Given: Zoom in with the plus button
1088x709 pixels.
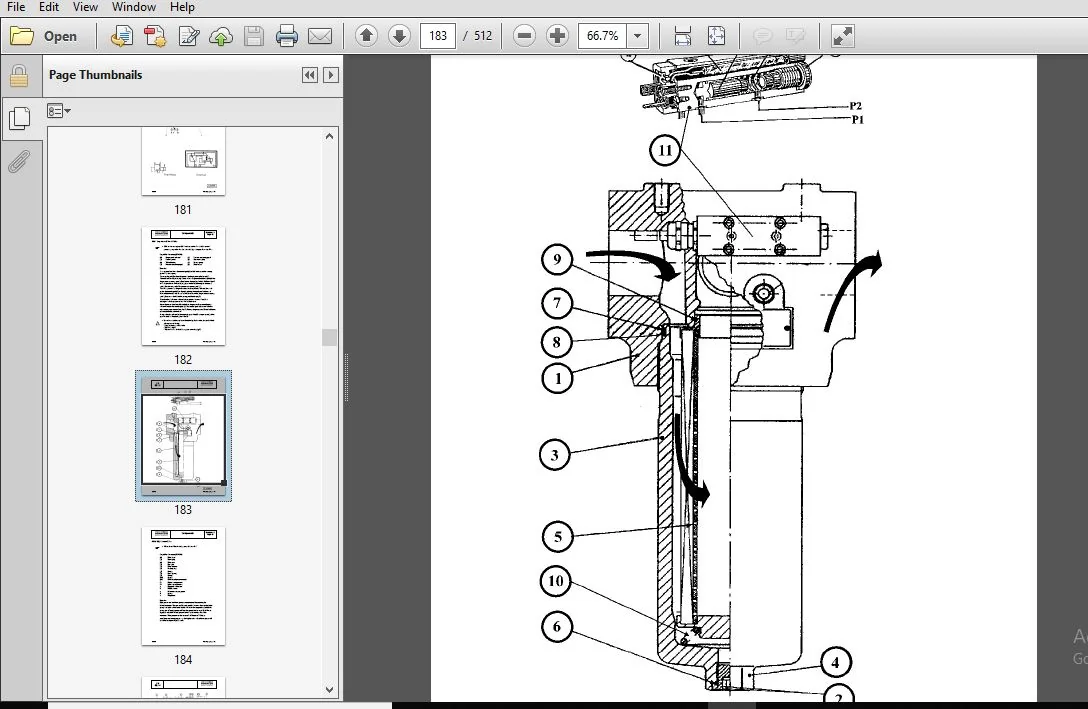Looking at the screenshot, I should 557,36.
